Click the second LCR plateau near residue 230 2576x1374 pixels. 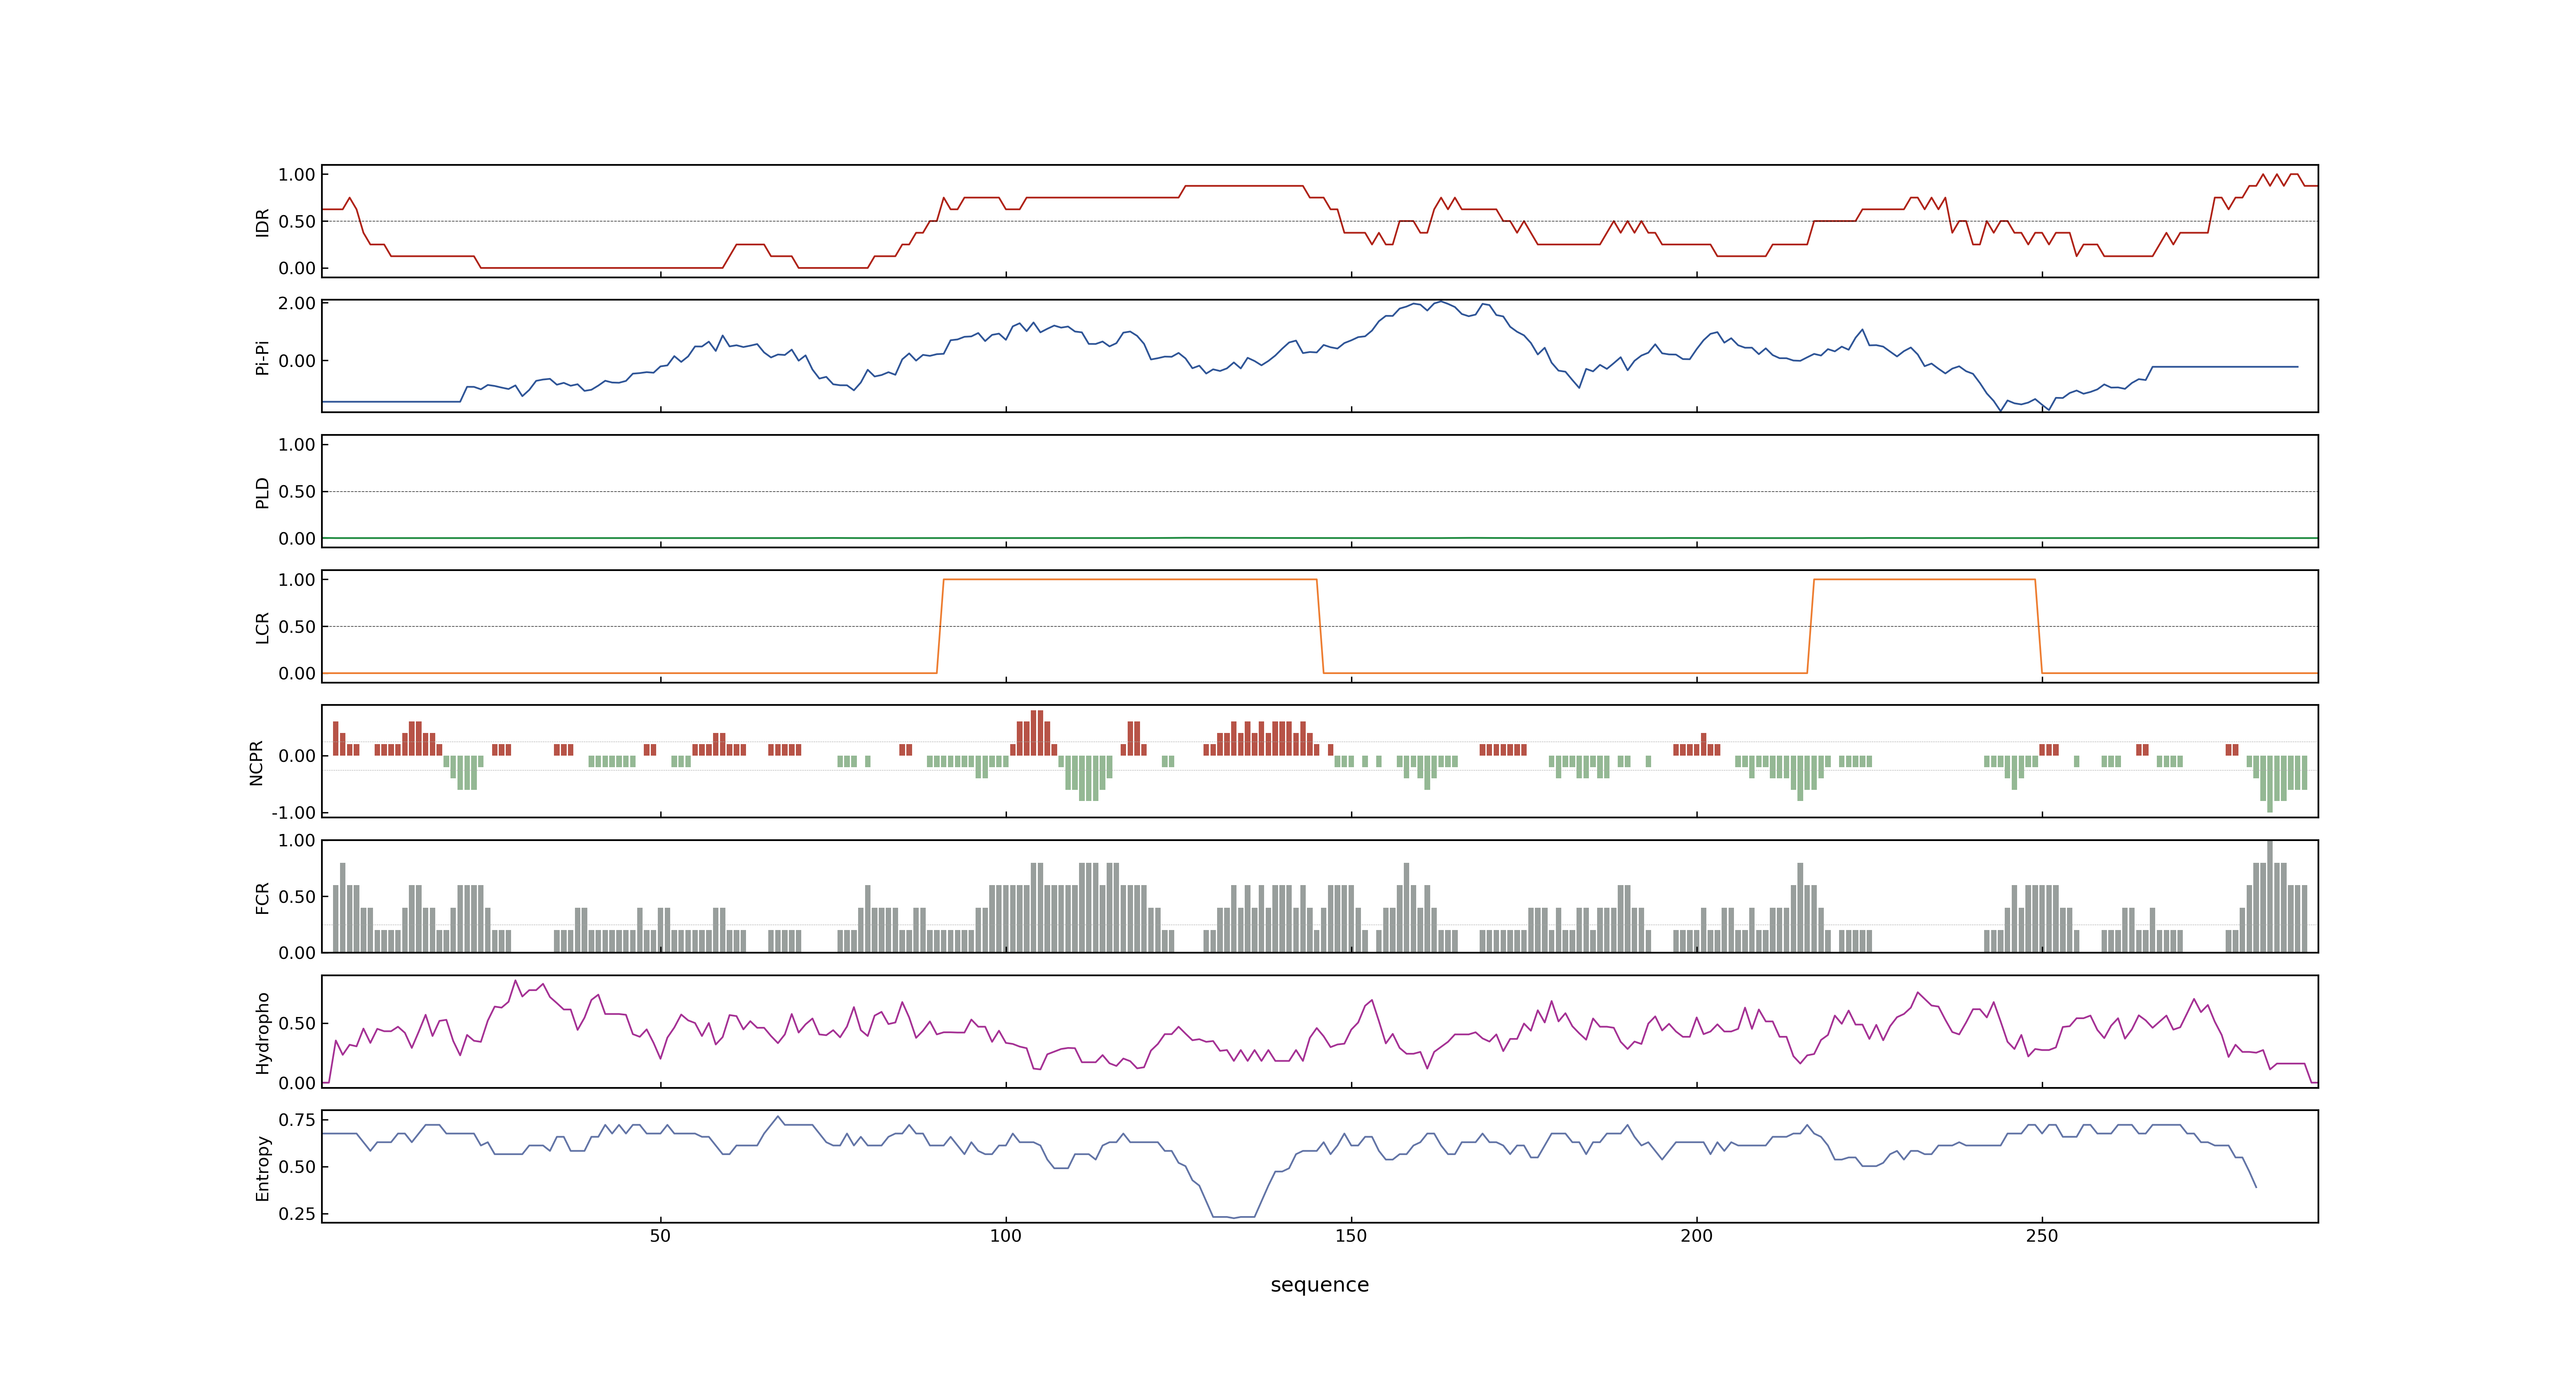click(x=1924, y=579)
